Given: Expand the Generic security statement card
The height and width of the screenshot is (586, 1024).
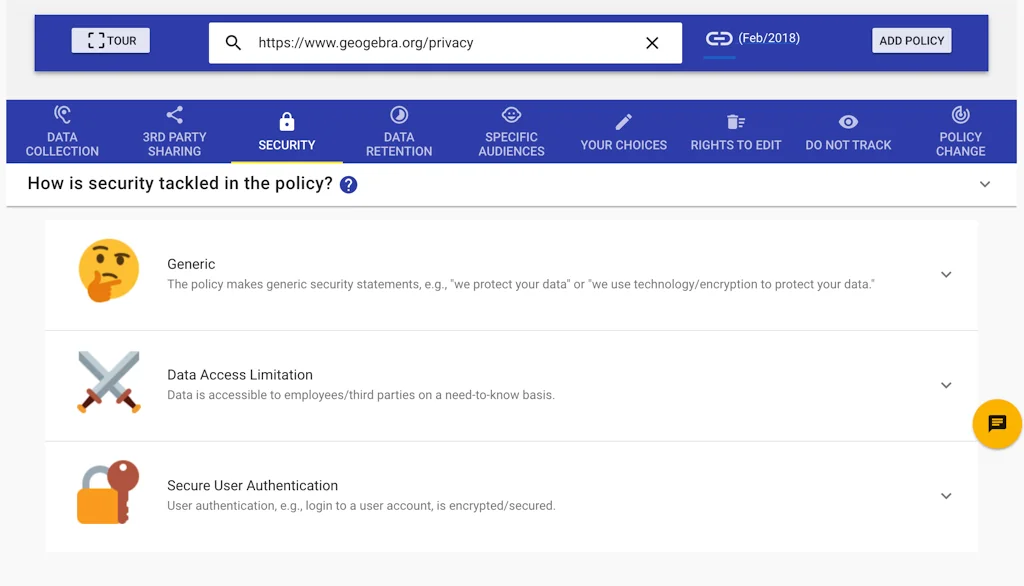Looking at the screenshot, I should 946,274.
